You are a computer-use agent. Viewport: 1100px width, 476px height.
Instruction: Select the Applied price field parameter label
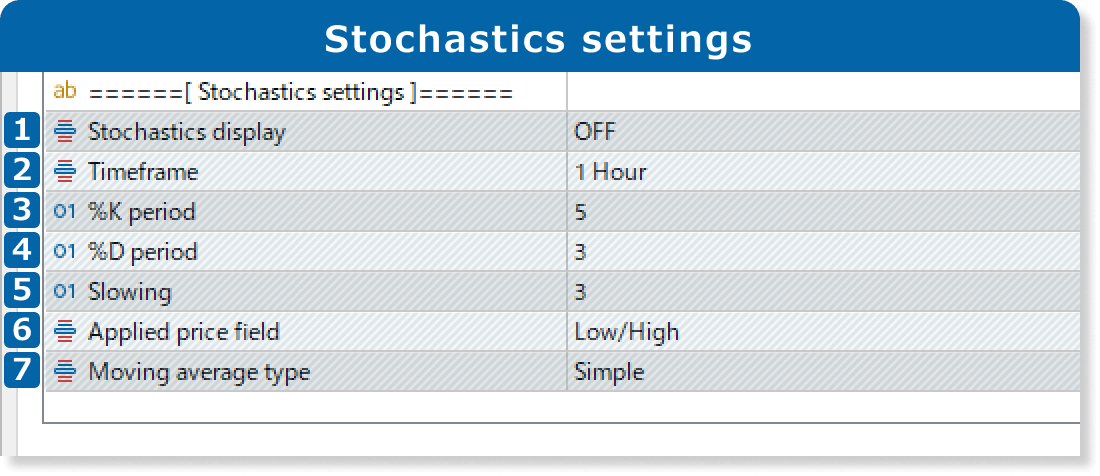pos(184,332)
